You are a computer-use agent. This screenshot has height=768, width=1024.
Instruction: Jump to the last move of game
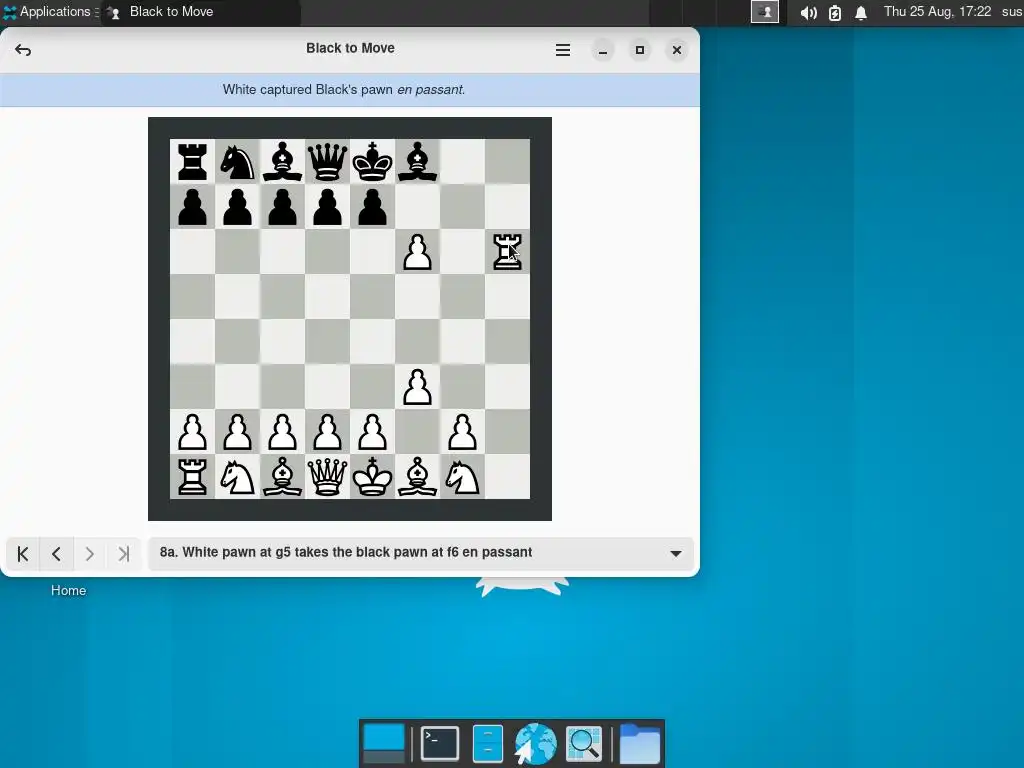coord(124,554)
